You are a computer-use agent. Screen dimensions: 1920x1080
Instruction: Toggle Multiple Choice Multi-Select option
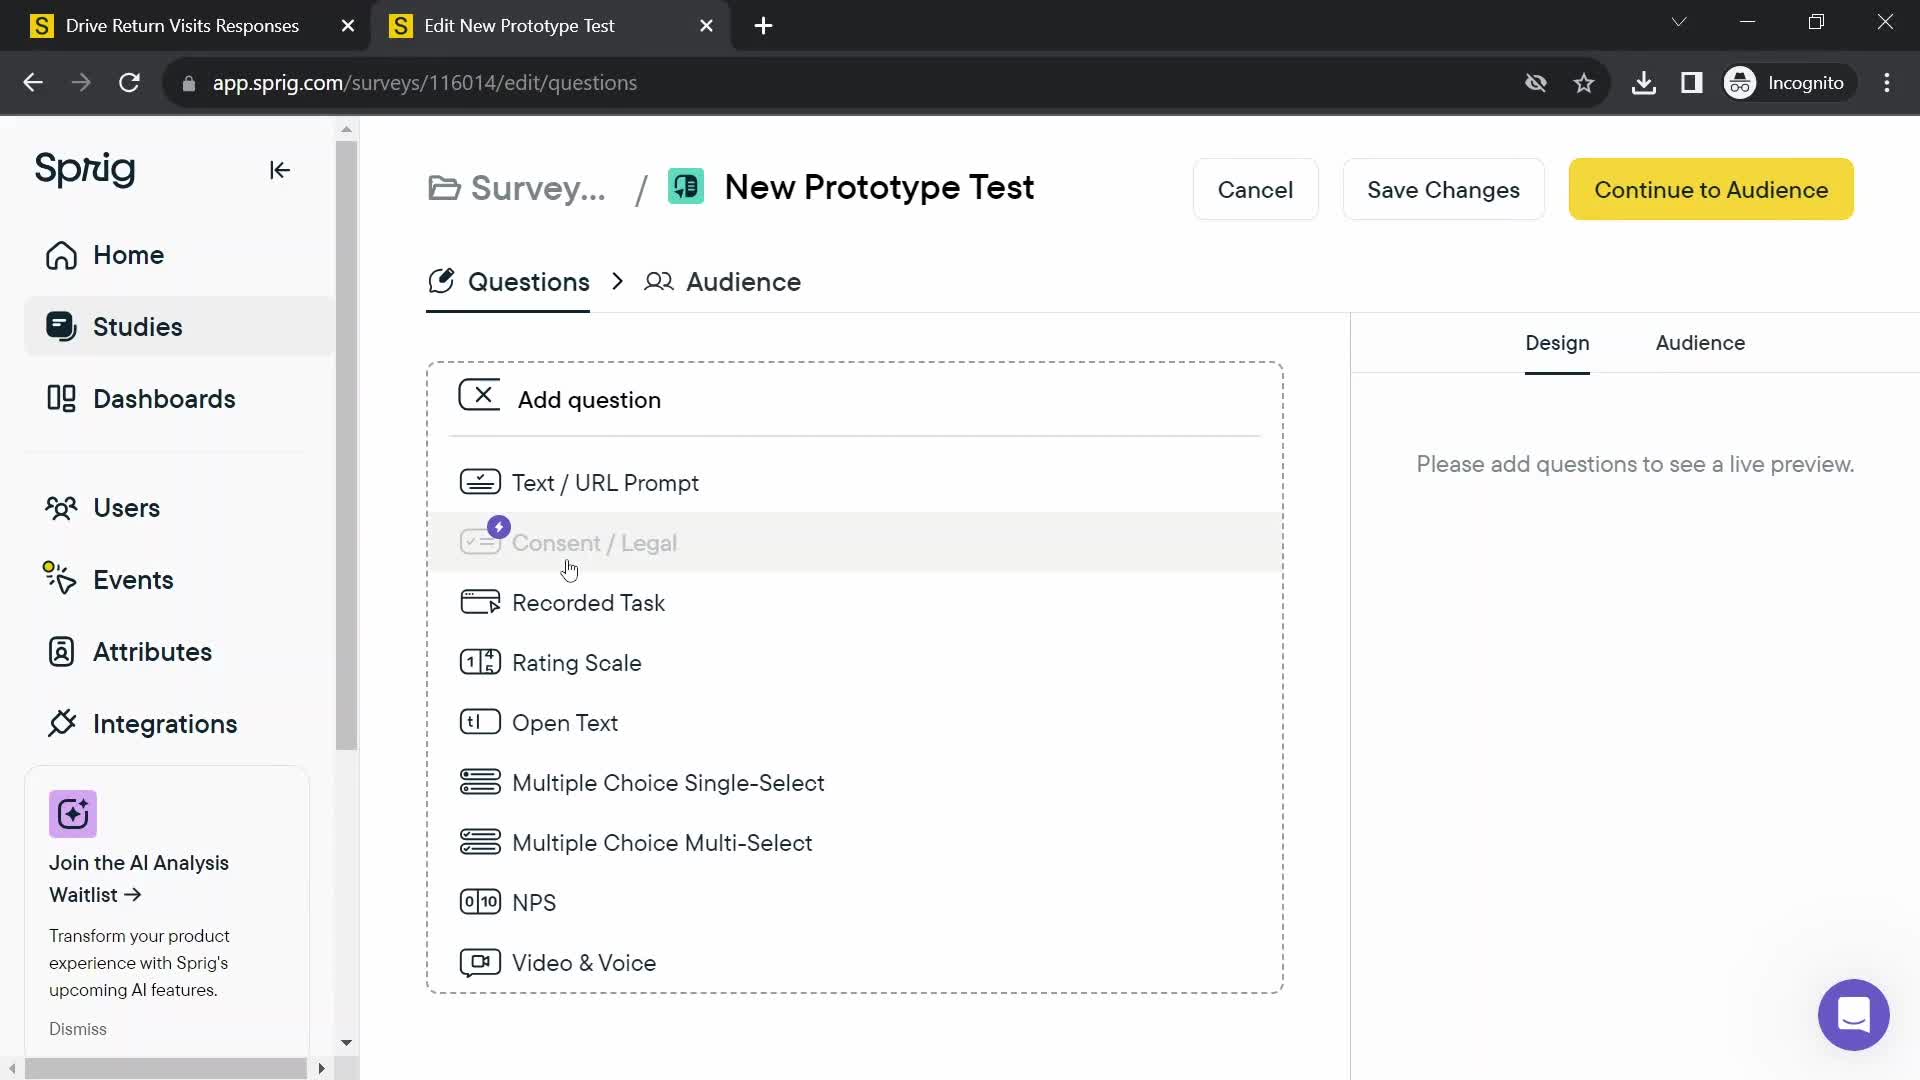click(662, 841)
